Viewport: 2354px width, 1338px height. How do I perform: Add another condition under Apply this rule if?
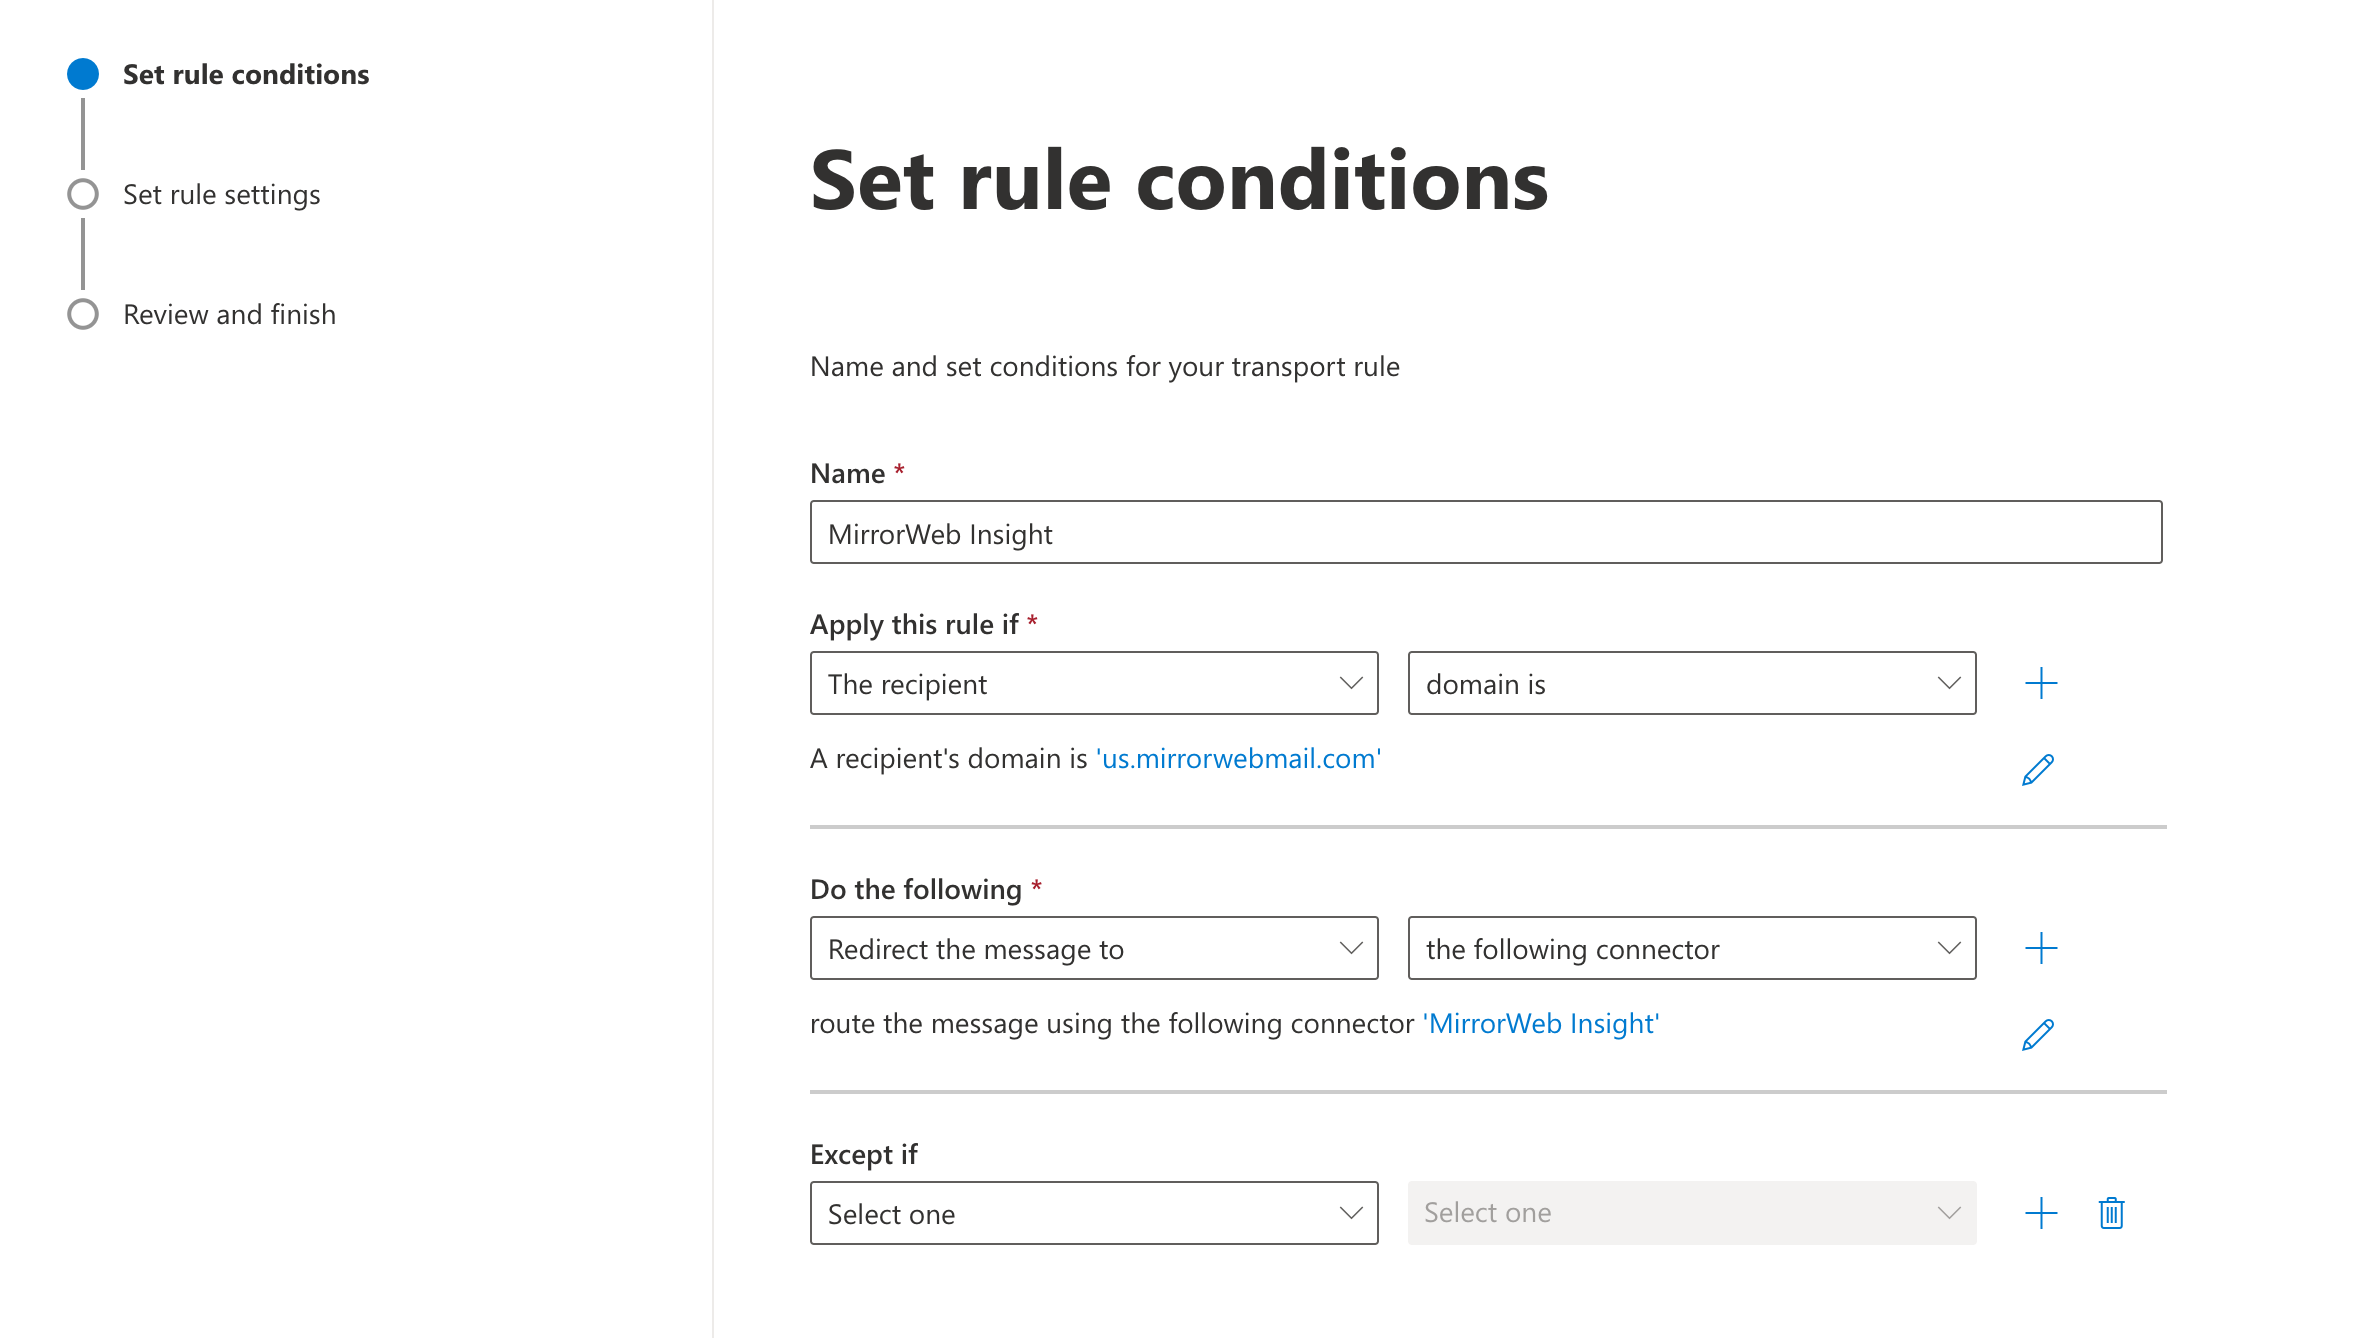[x=2041, y=684]
